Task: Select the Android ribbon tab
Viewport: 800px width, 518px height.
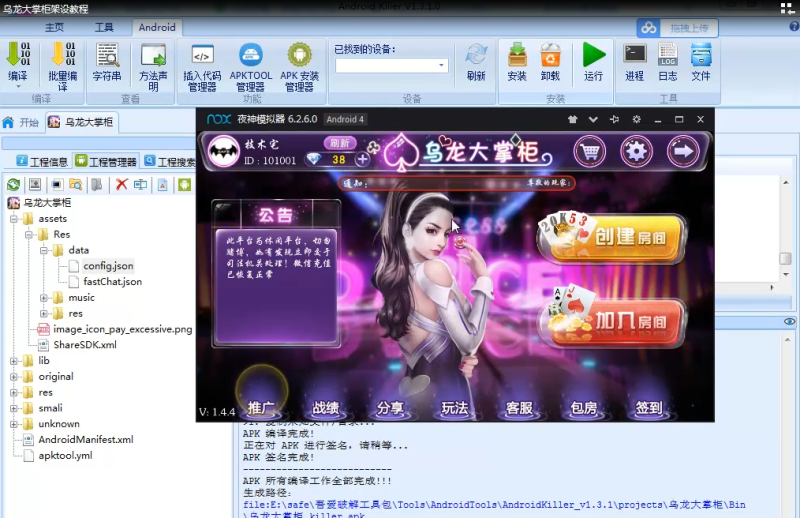Action: [157, 28]
